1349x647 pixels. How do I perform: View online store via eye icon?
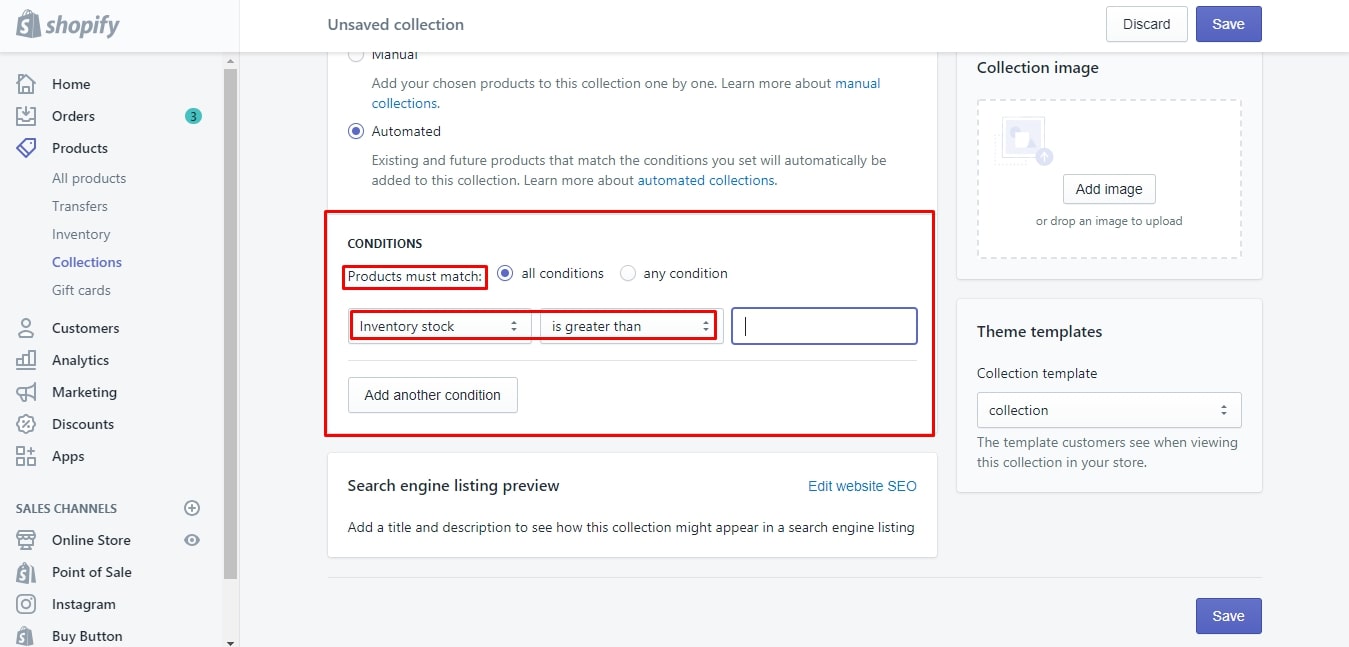tap(192, 540)
